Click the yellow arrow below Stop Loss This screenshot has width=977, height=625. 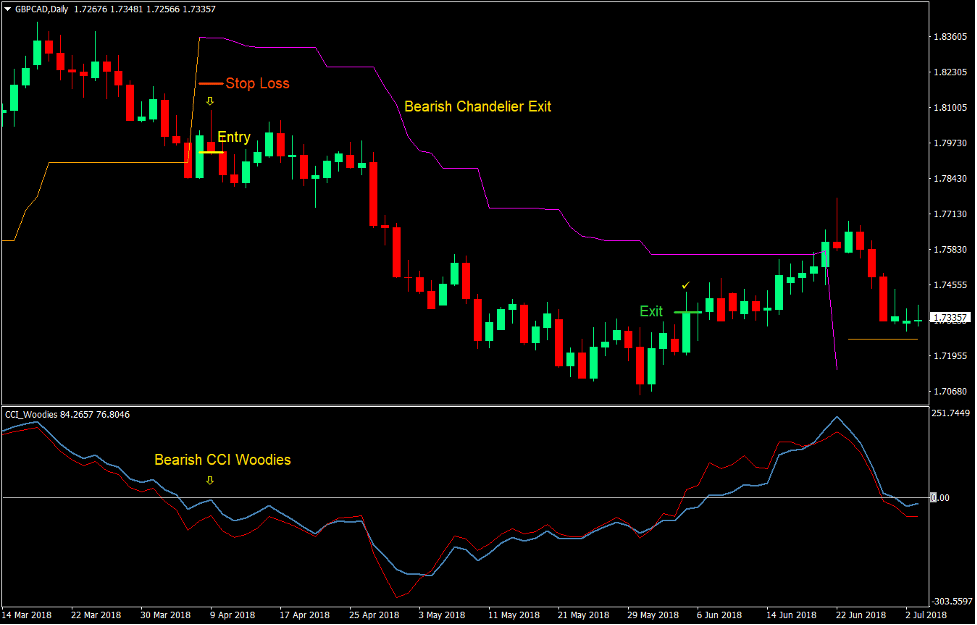point(210,101)
